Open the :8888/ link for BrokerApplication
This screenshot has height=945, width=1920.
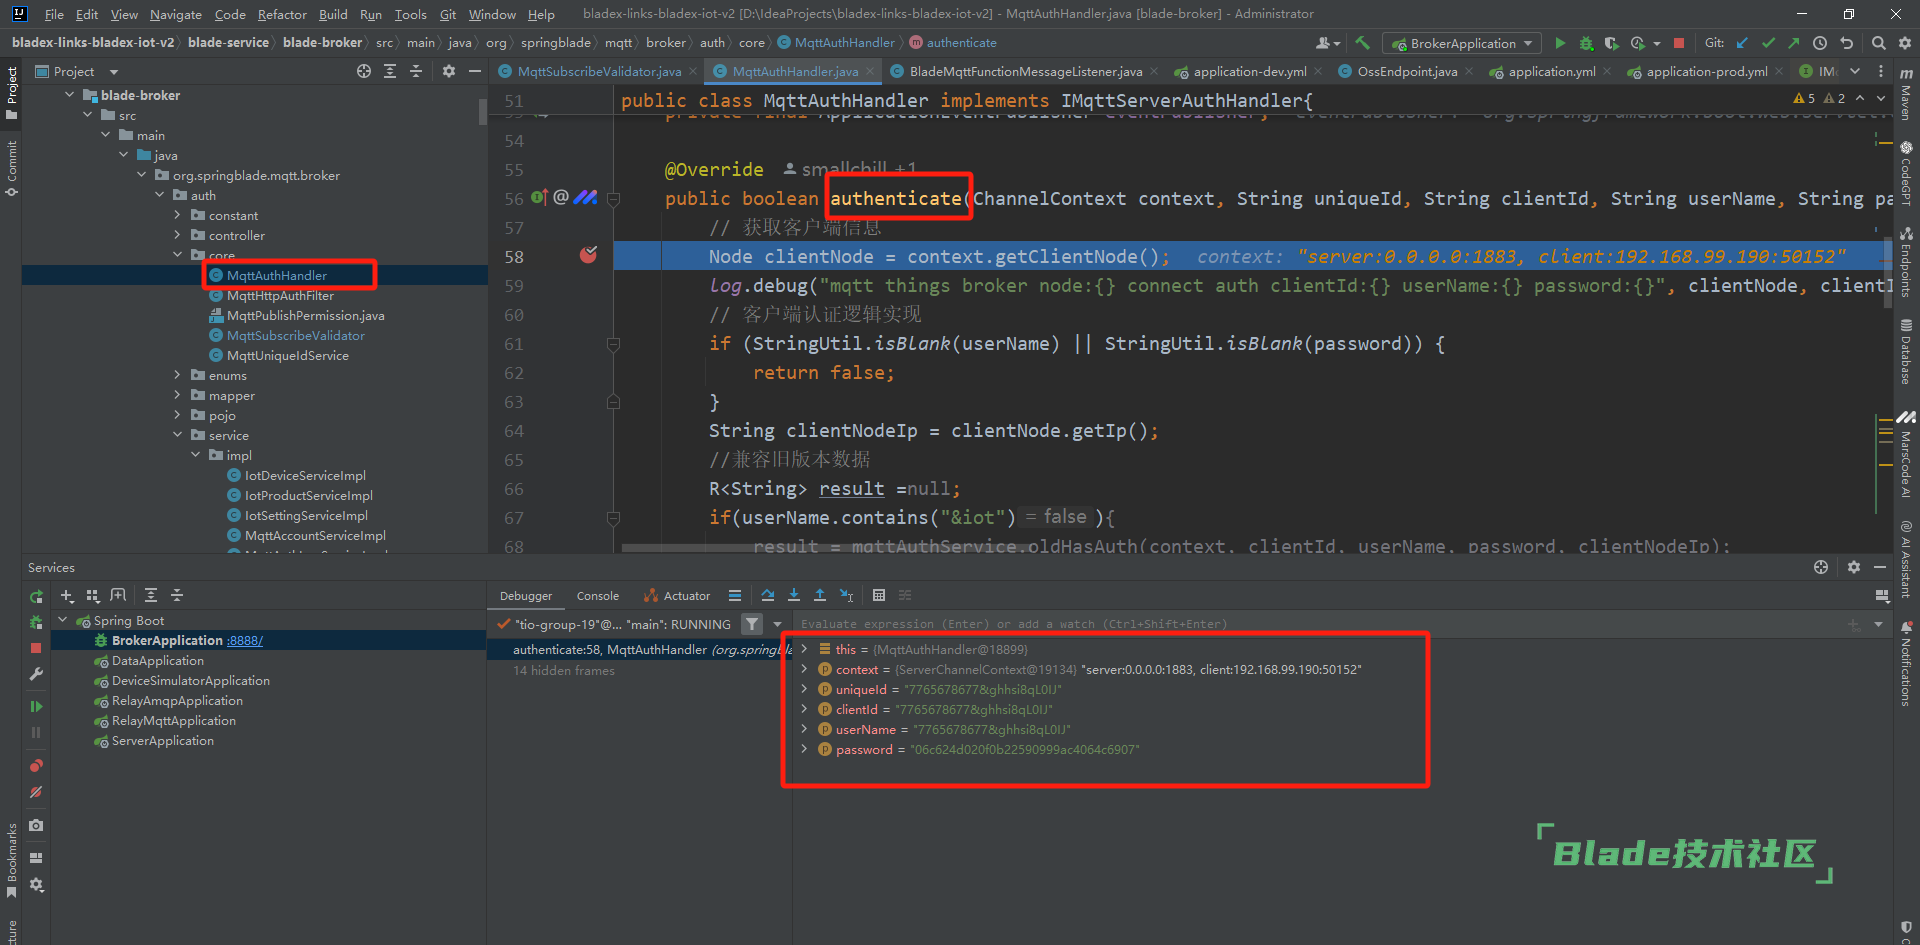245,640
